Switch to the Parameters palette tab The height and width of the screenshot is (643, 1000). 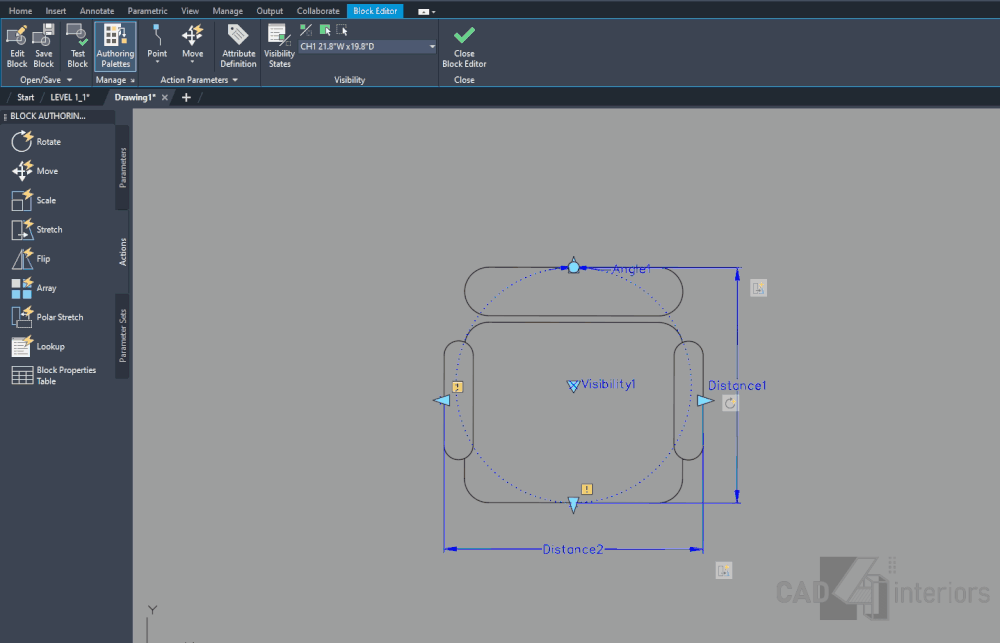[x=122, y=168]
